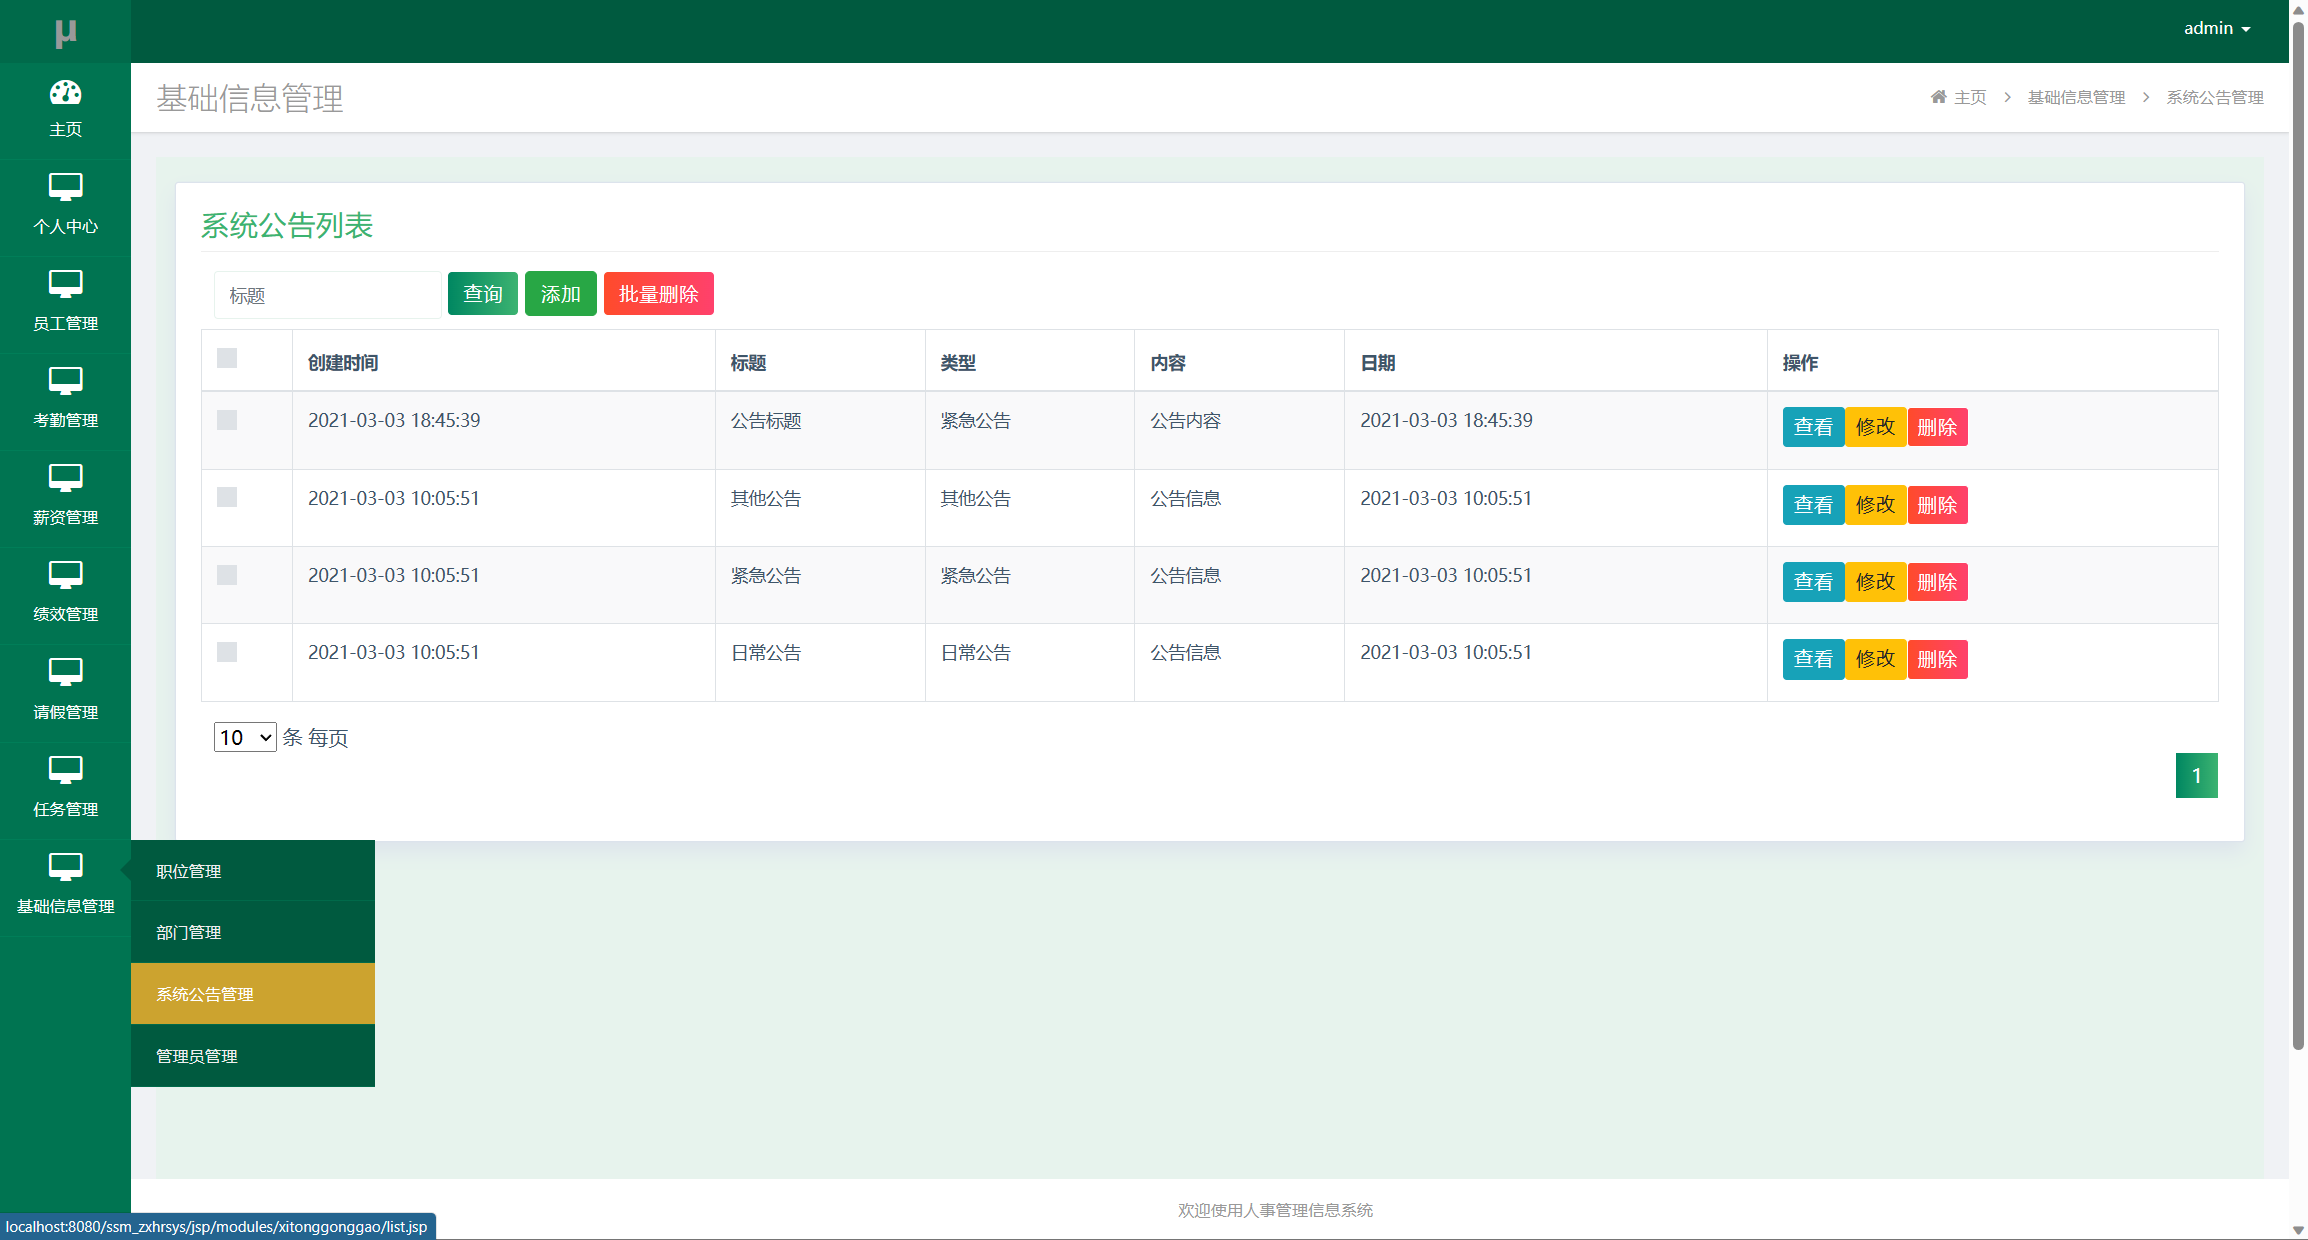This screenshot has height=1240, width=2308.
Task: Open the per-page count dropdown
Action: click(245, 737)
